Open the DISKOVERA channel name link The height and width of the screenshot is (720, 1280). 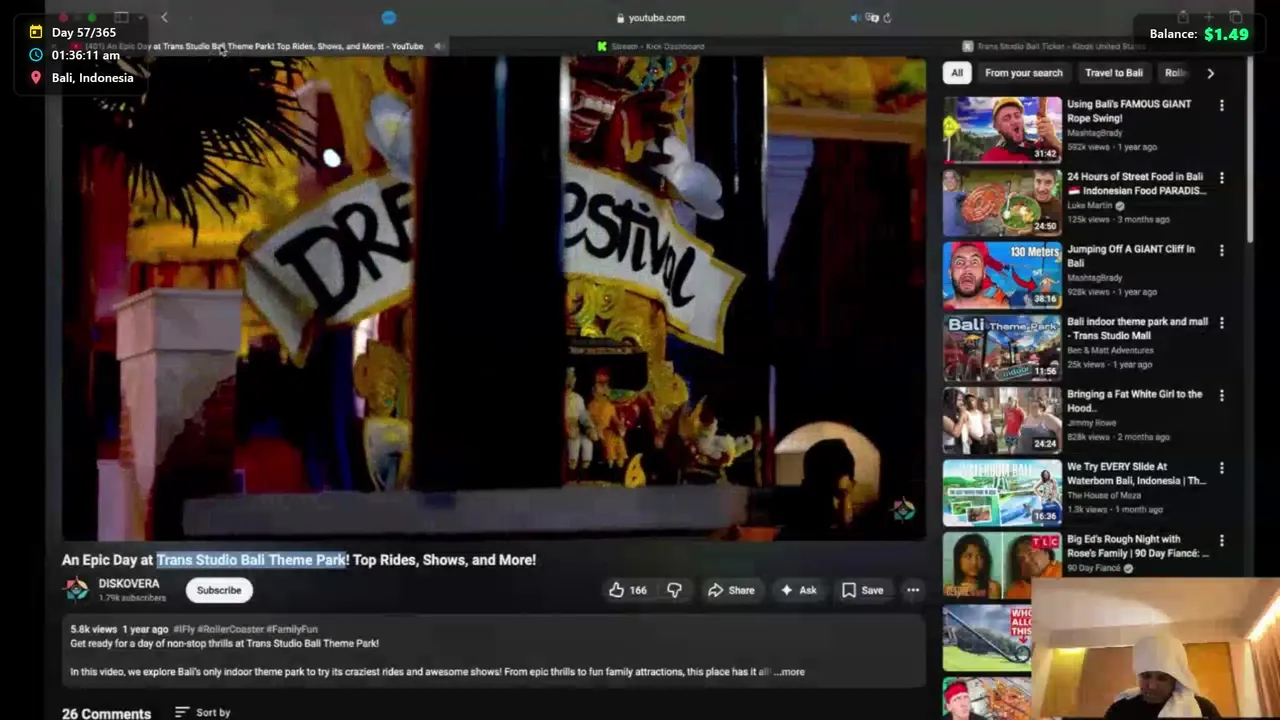(x=129, y=584)
